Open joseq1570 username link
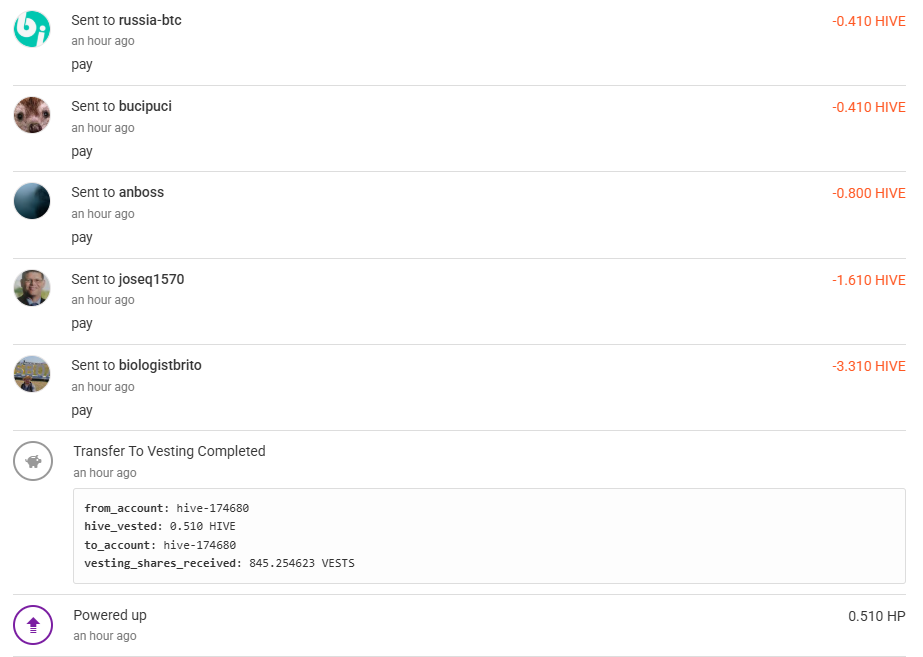Viewport: 923px width, 657px height. (151, 279)
